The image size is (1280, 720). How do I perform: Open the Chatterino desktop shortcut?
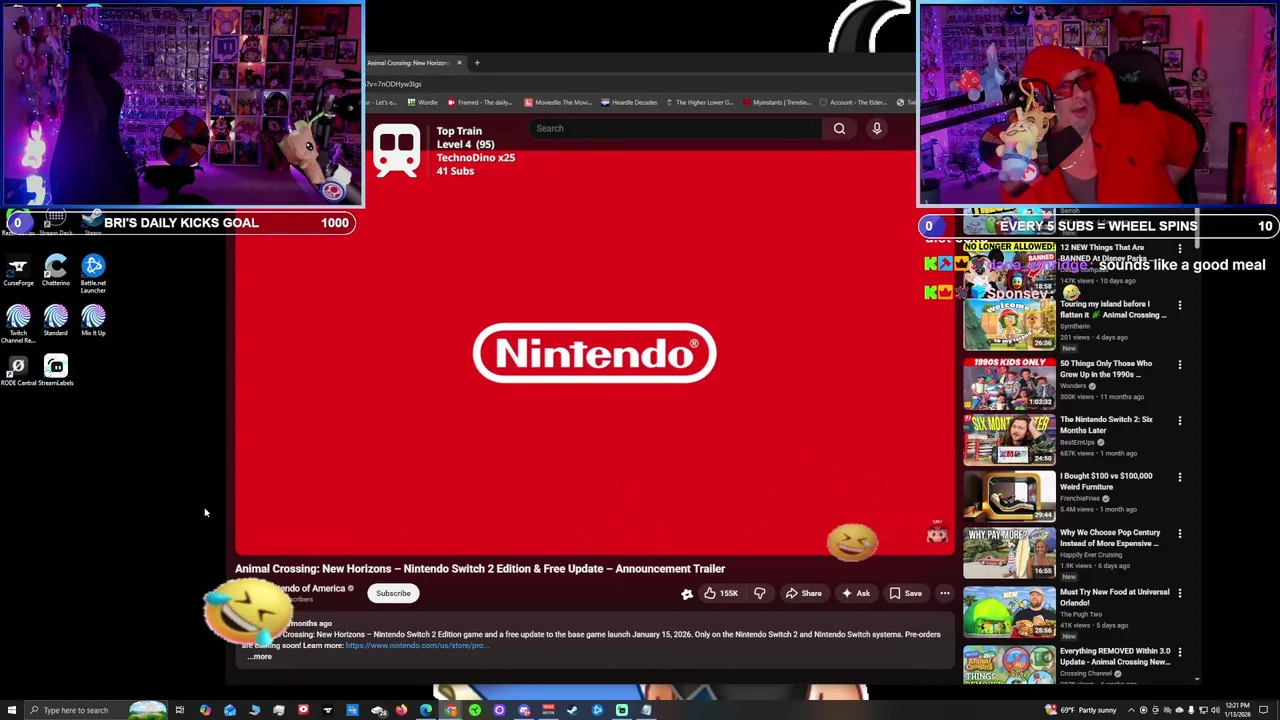point(56,271)
